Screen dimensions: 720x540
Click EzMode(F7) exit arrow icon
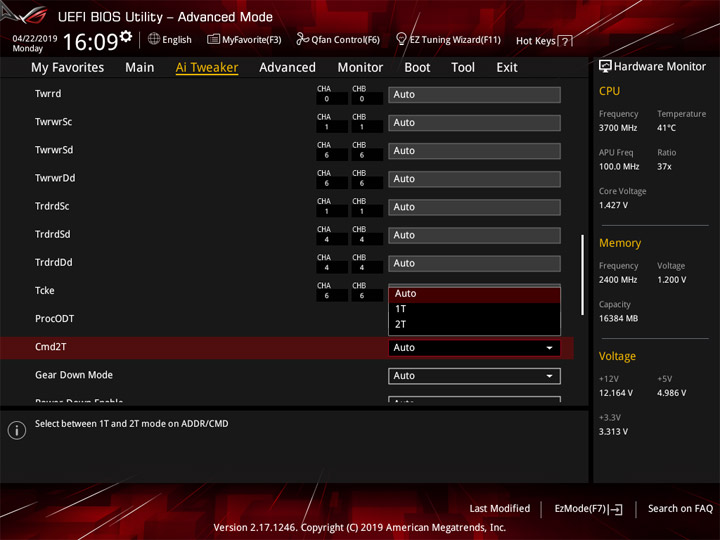click(616, 509)
